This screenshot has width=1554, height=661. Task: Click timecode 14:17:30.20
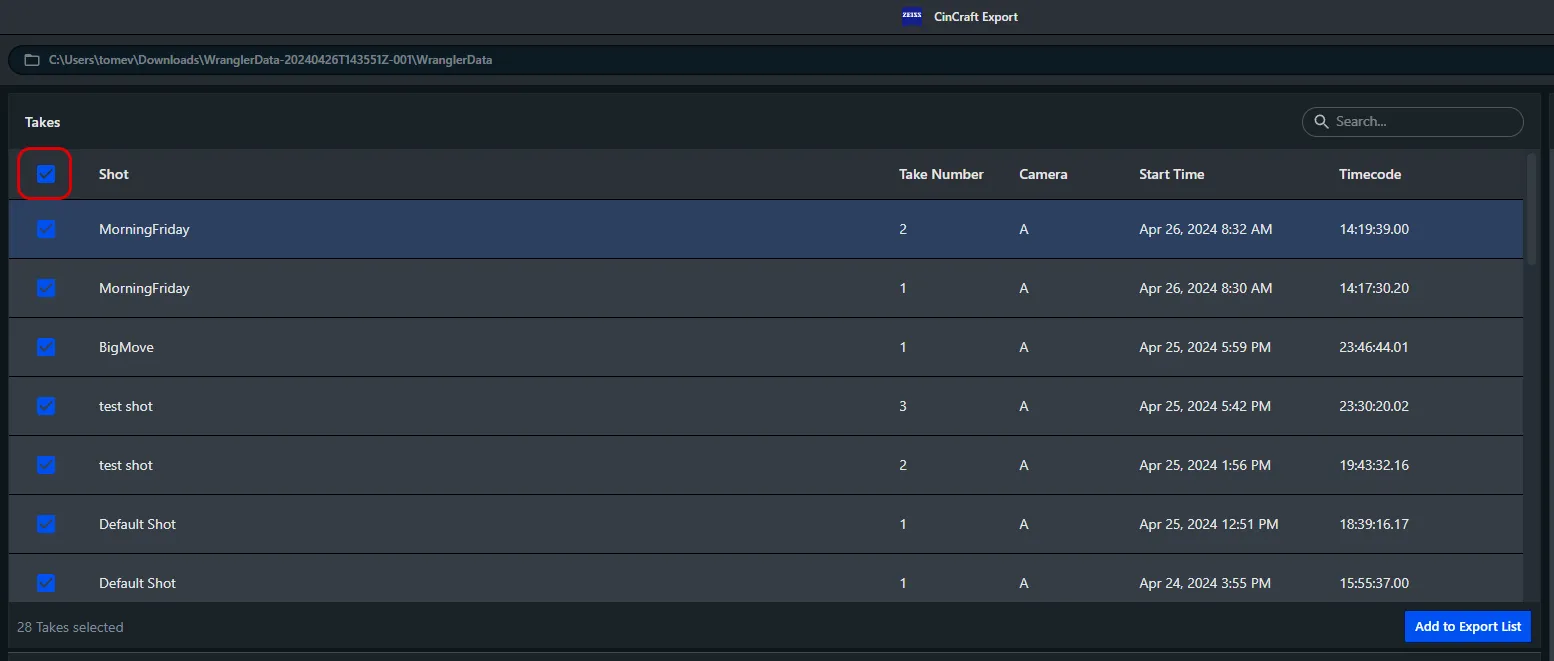click(x=1374, y=288)
